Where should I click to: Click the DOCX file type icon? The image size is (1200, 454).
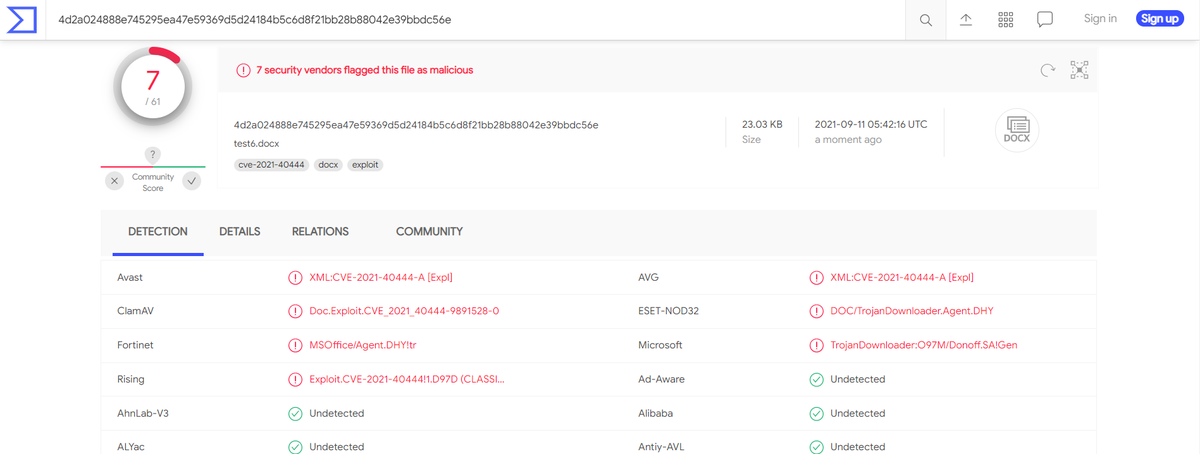[x=1017, y=130]
